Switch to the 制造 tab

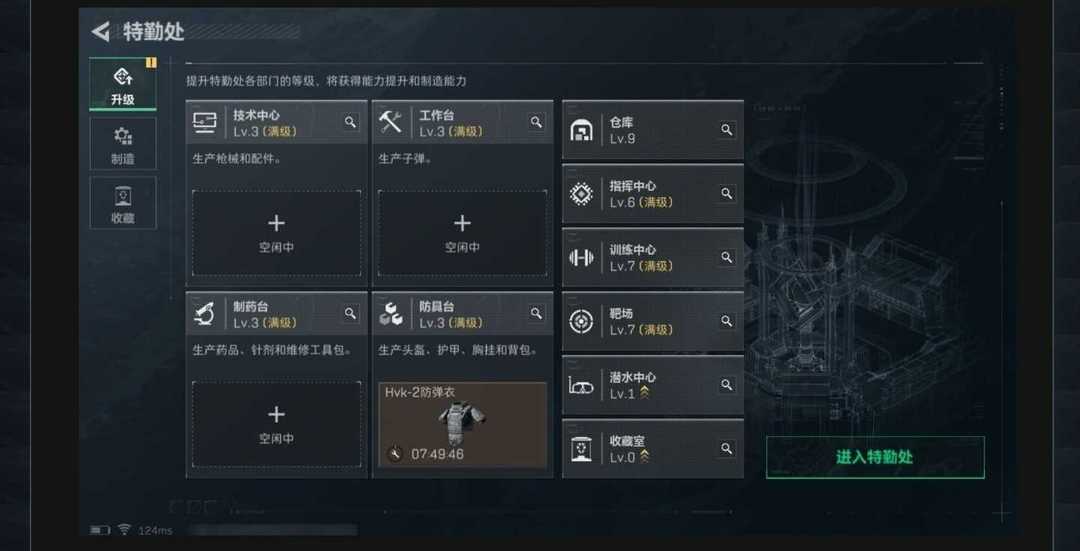(x=123, y=143)
